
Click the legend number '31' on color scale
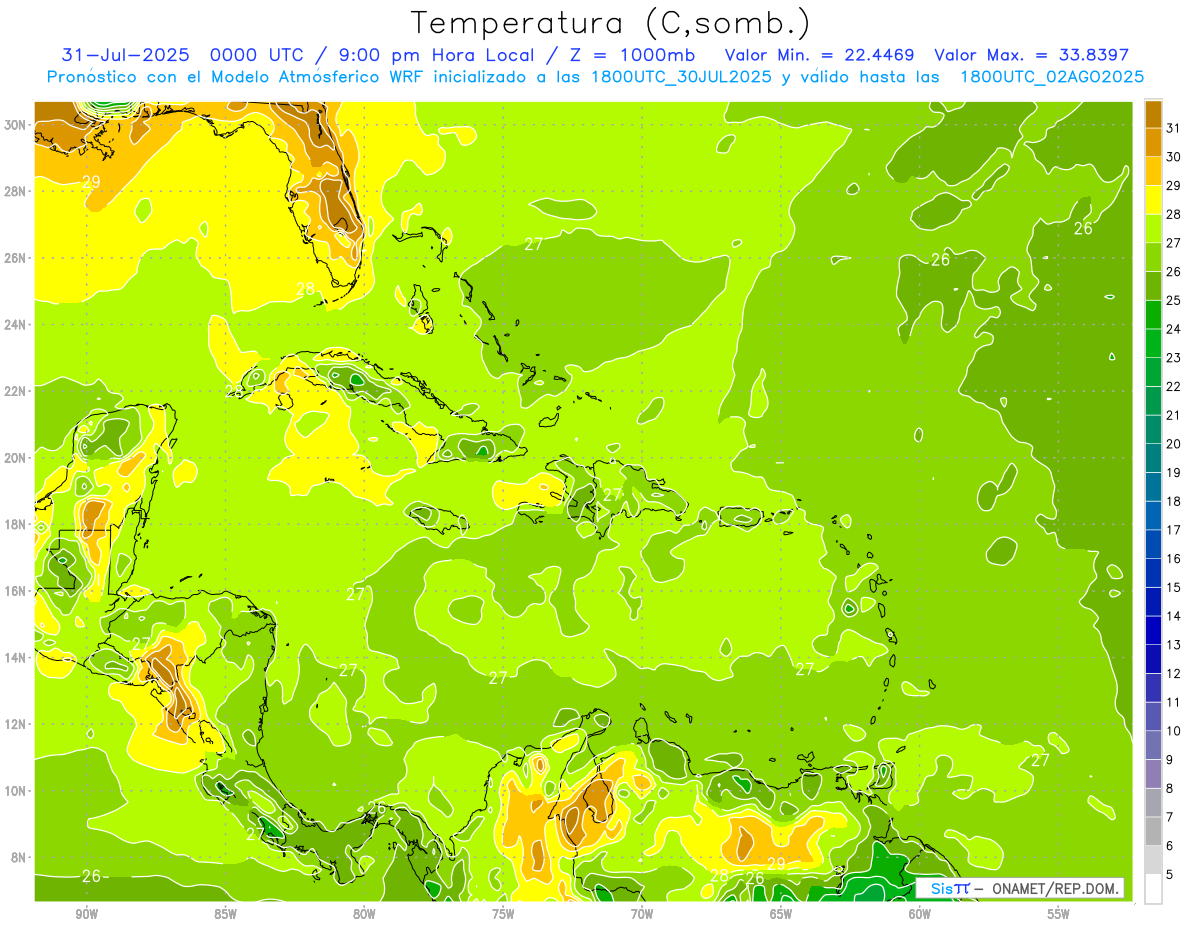[x=1174, y=128]
